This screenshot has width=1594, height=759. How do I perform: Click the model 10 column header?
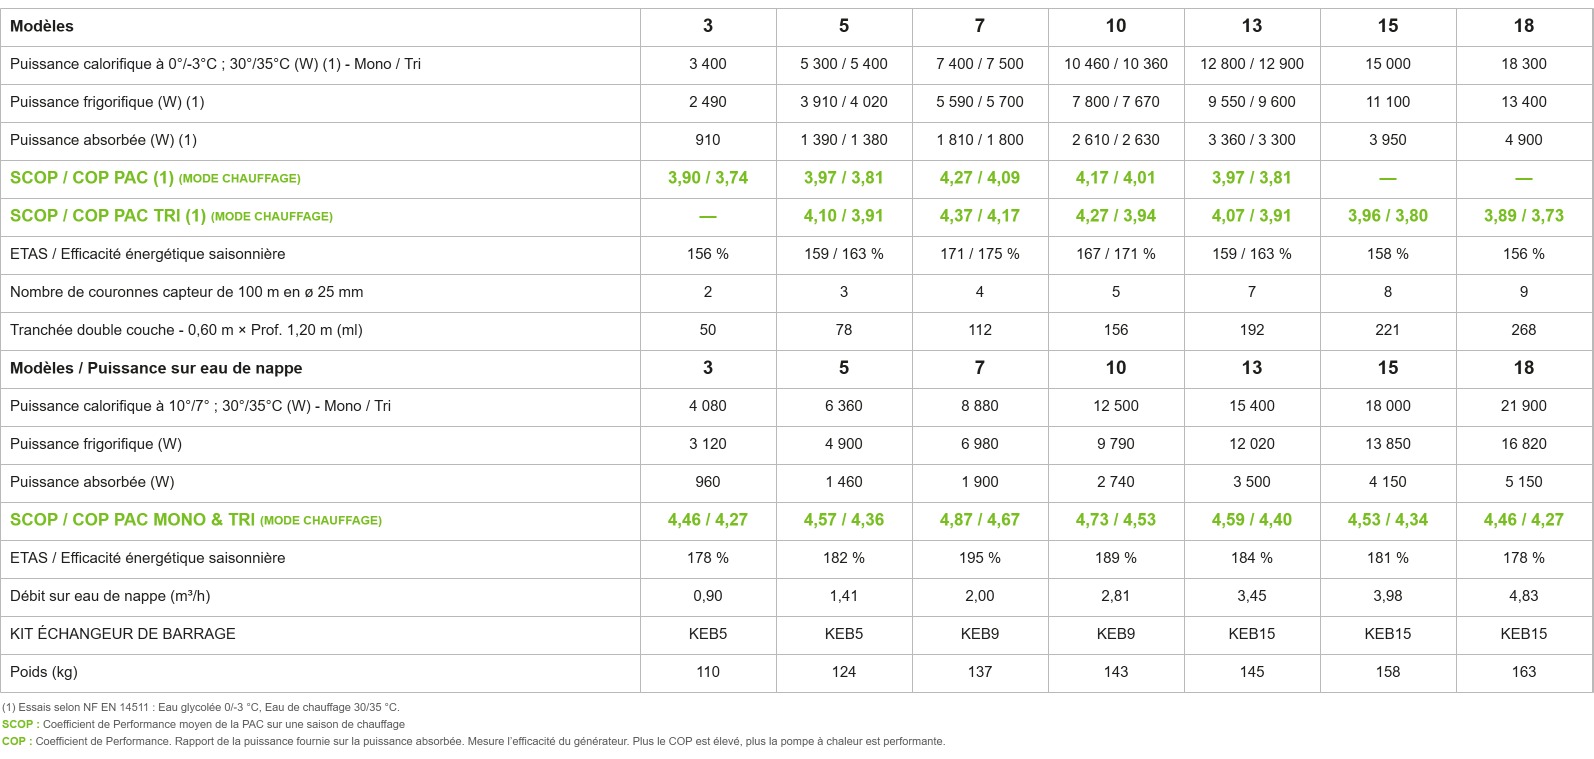1116,26
